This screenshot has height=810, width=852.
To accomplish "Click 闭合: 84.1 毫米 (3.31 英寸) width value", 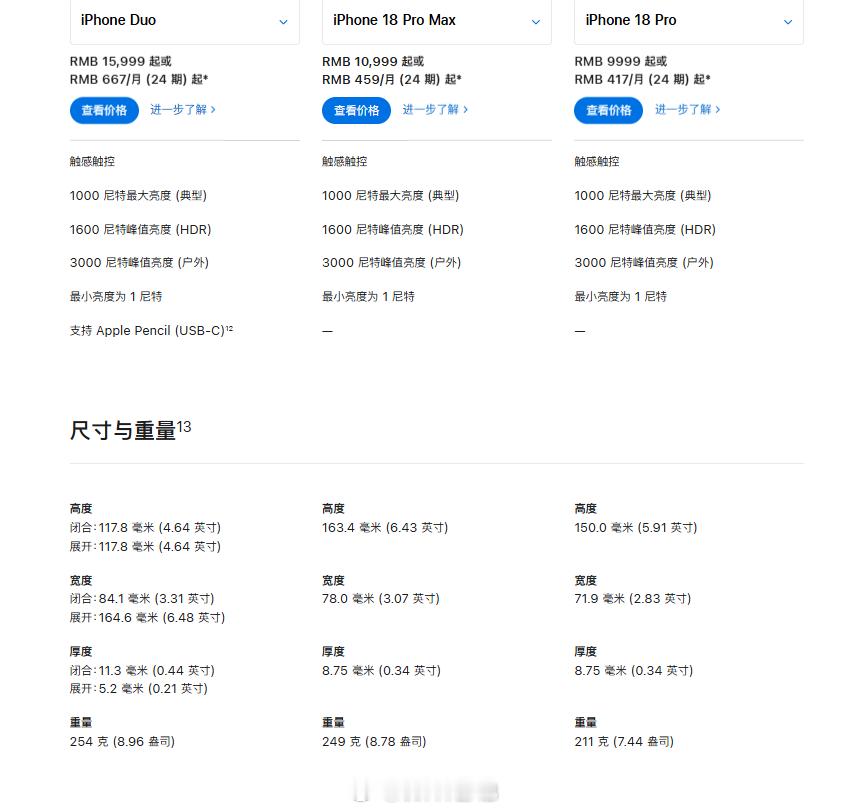I will coord(142,599).
